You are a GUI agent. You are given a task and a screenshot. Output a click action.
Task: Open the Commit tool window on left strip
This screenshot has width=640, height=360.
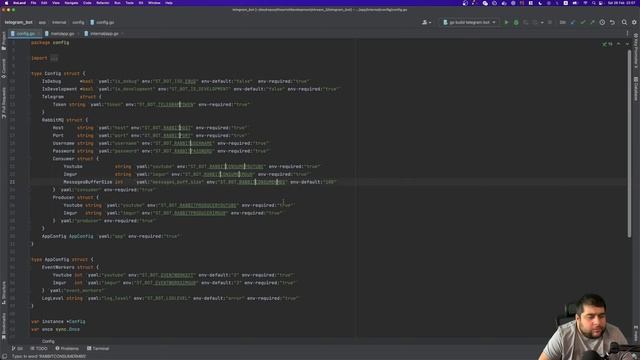pos(4,68)
